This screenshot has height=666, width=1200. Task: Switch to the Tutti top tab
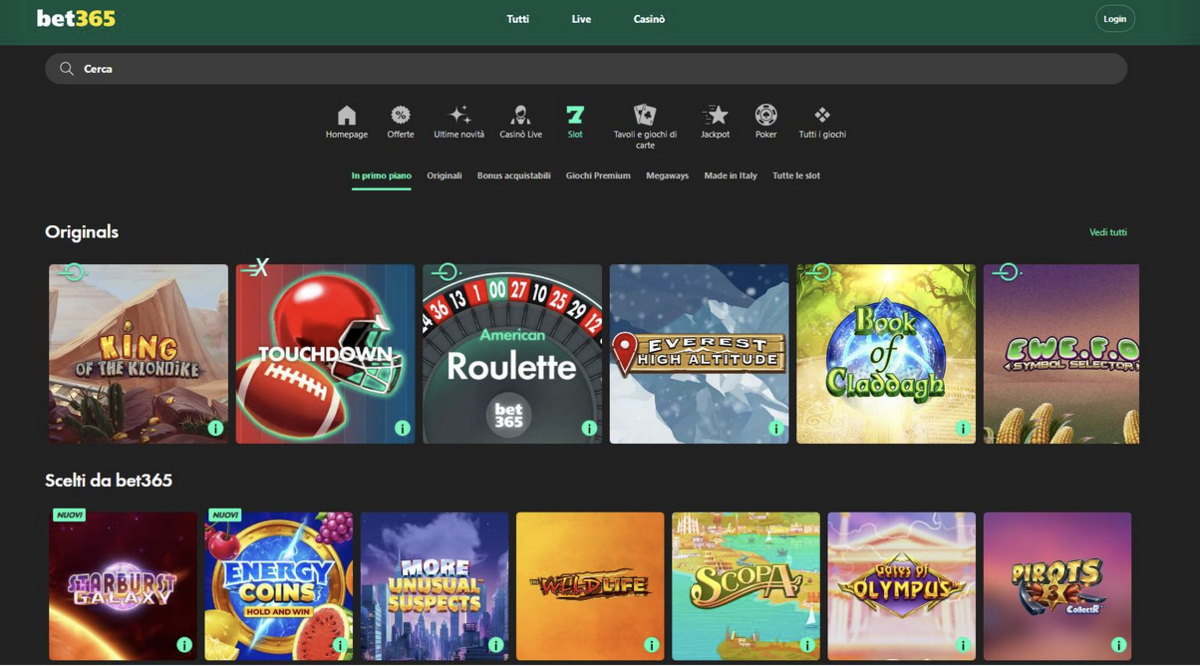(x=518, y=19)
